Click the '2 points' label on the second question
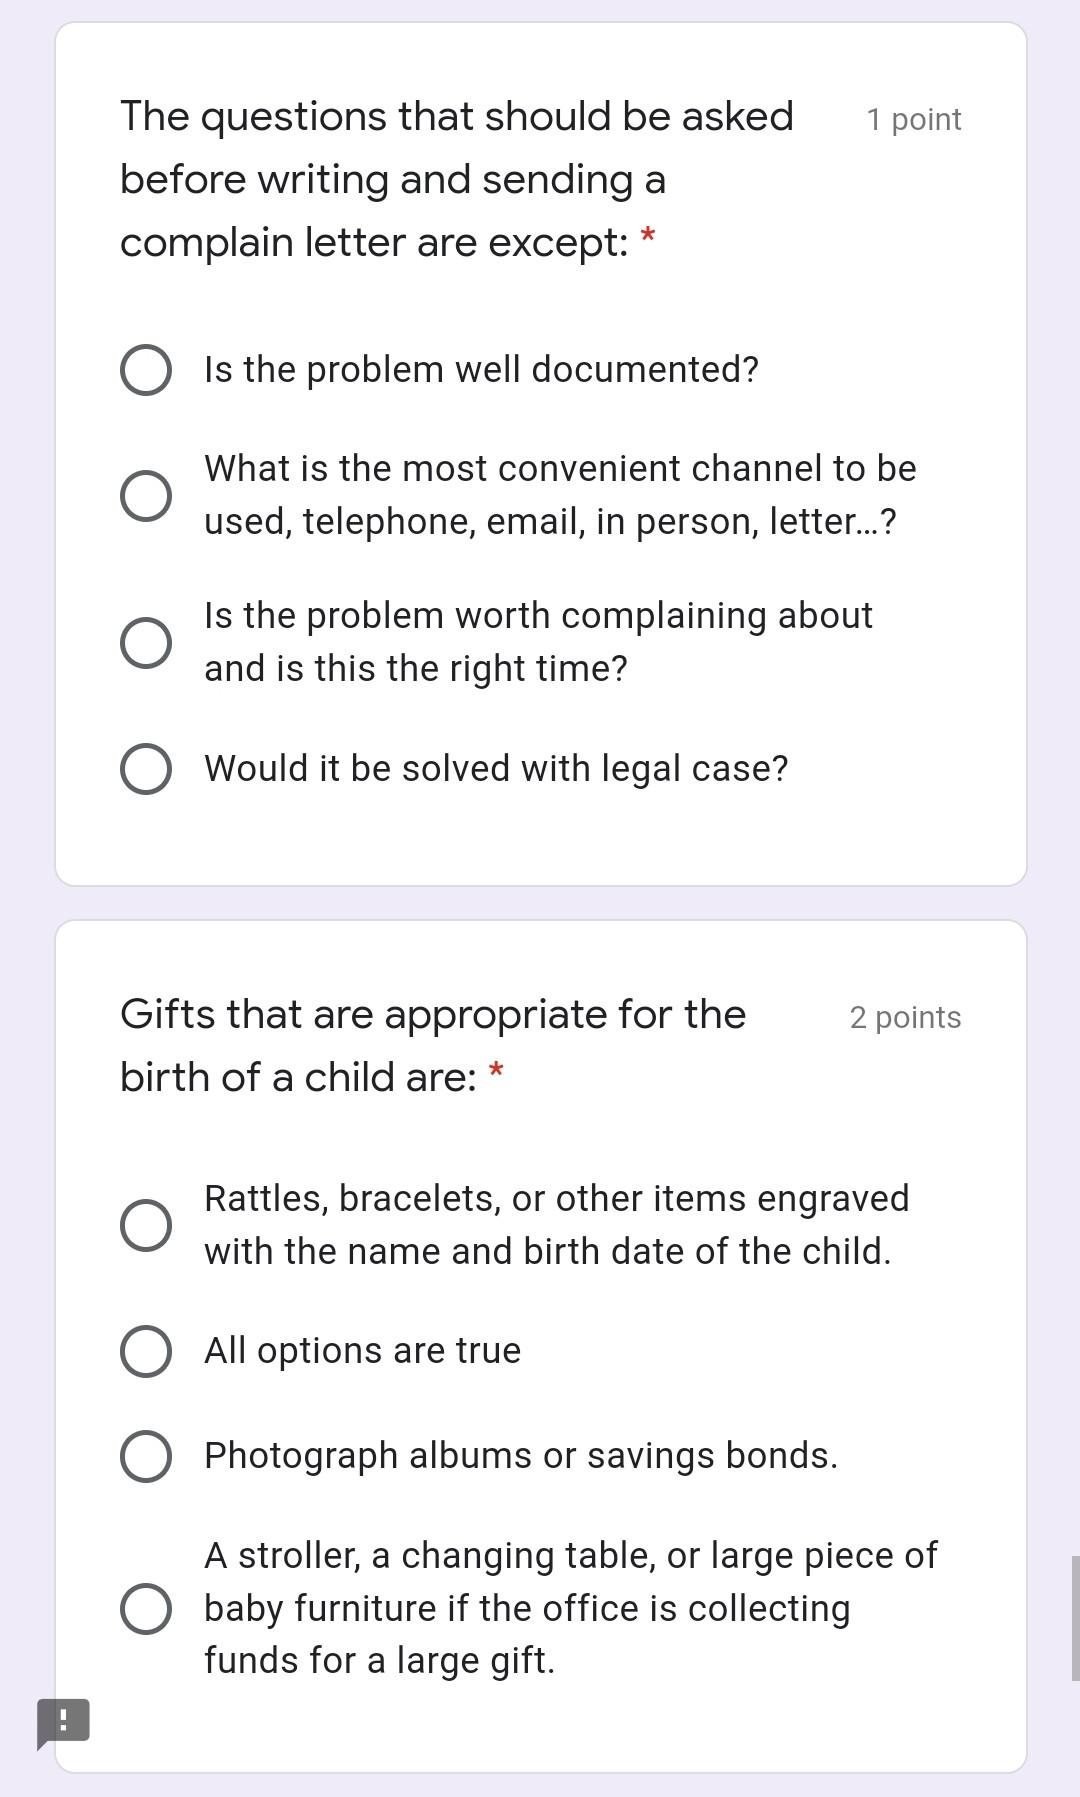 [904, 1017]
